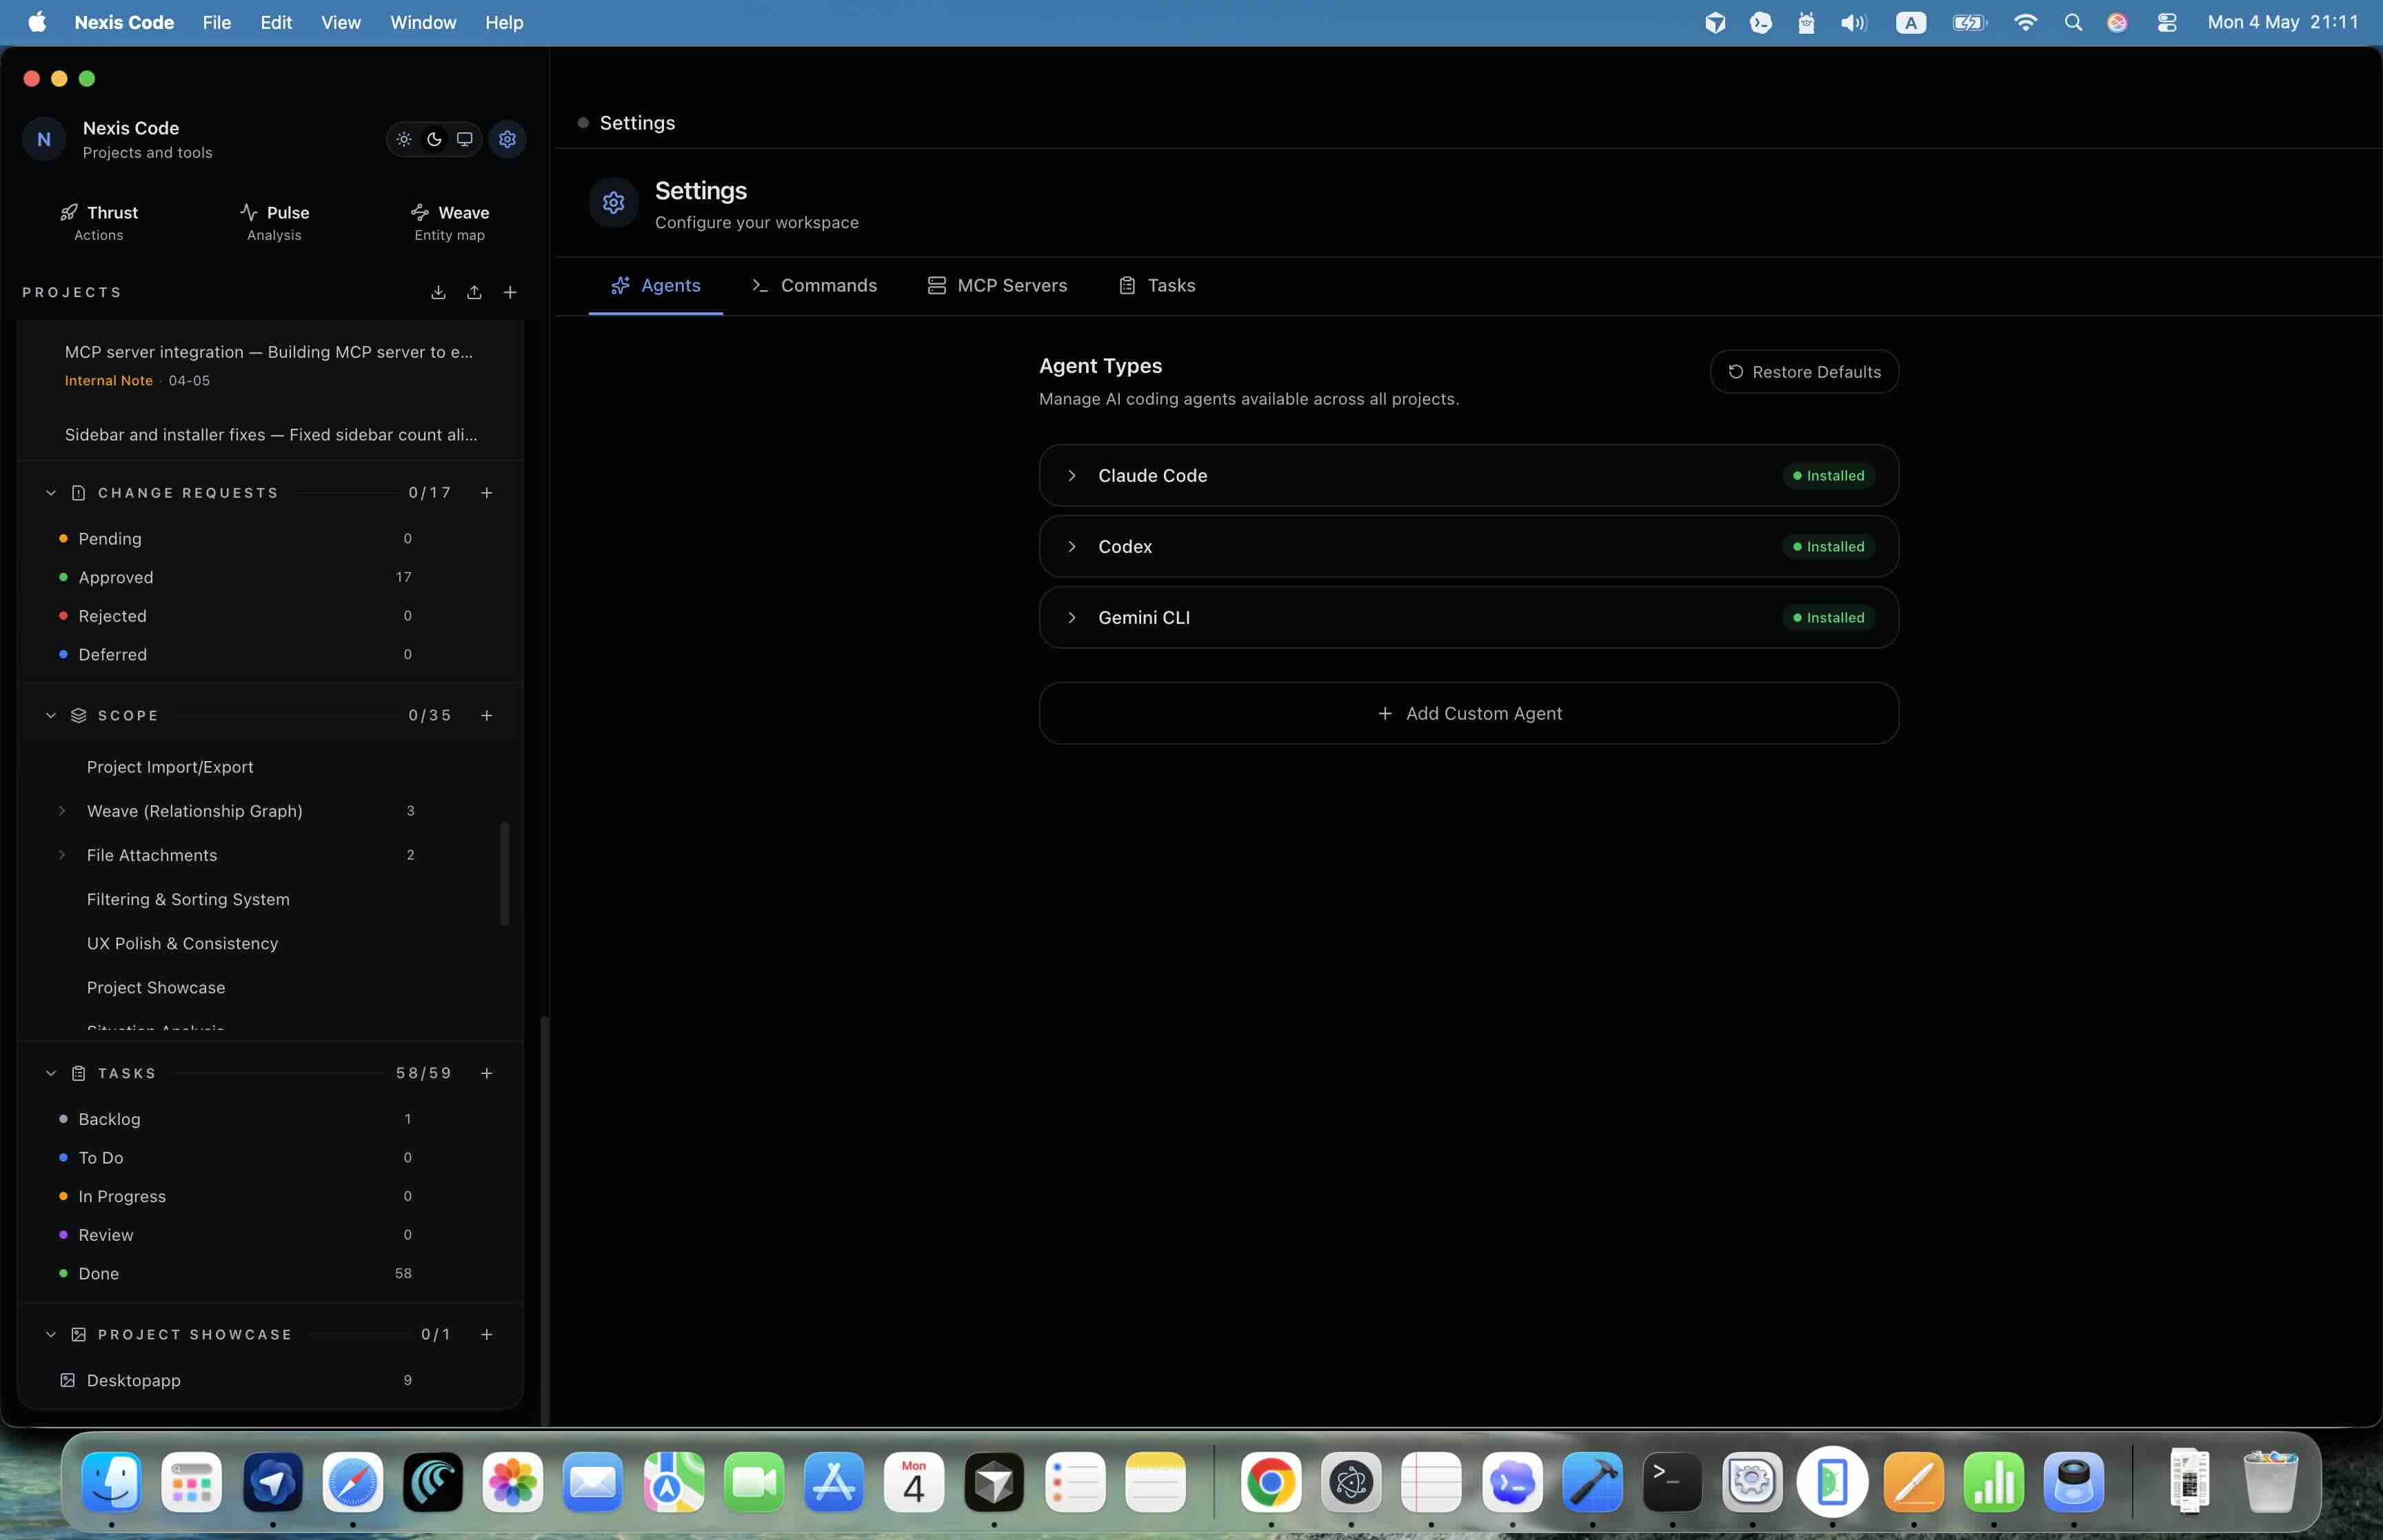This screenshot has height=1540, width=2383.
Task: Open Terminal from the Dock
Action: click(x=1672, y=1481)
